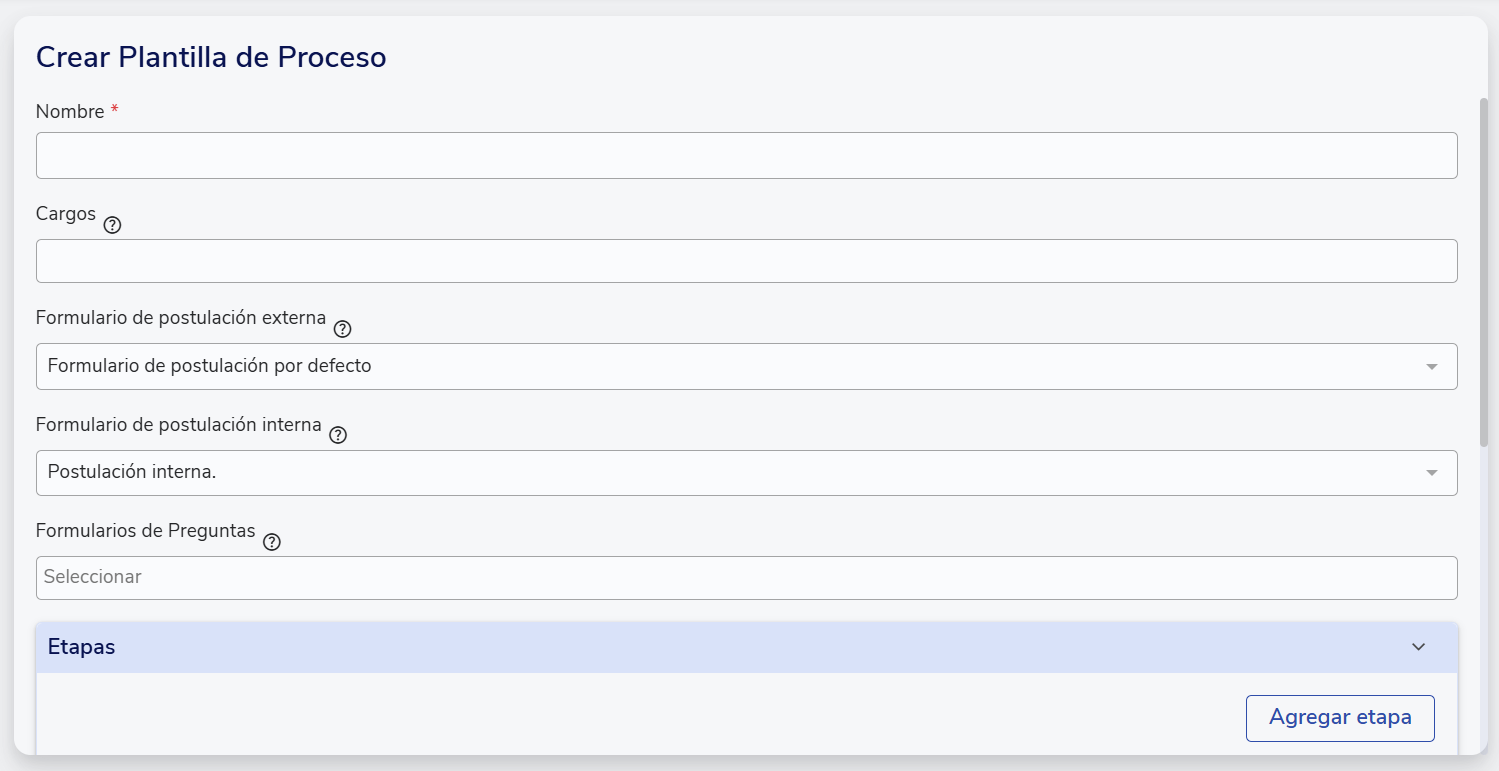Click the 'Crear Plantilla de Proceso' heading

(211, 58)
